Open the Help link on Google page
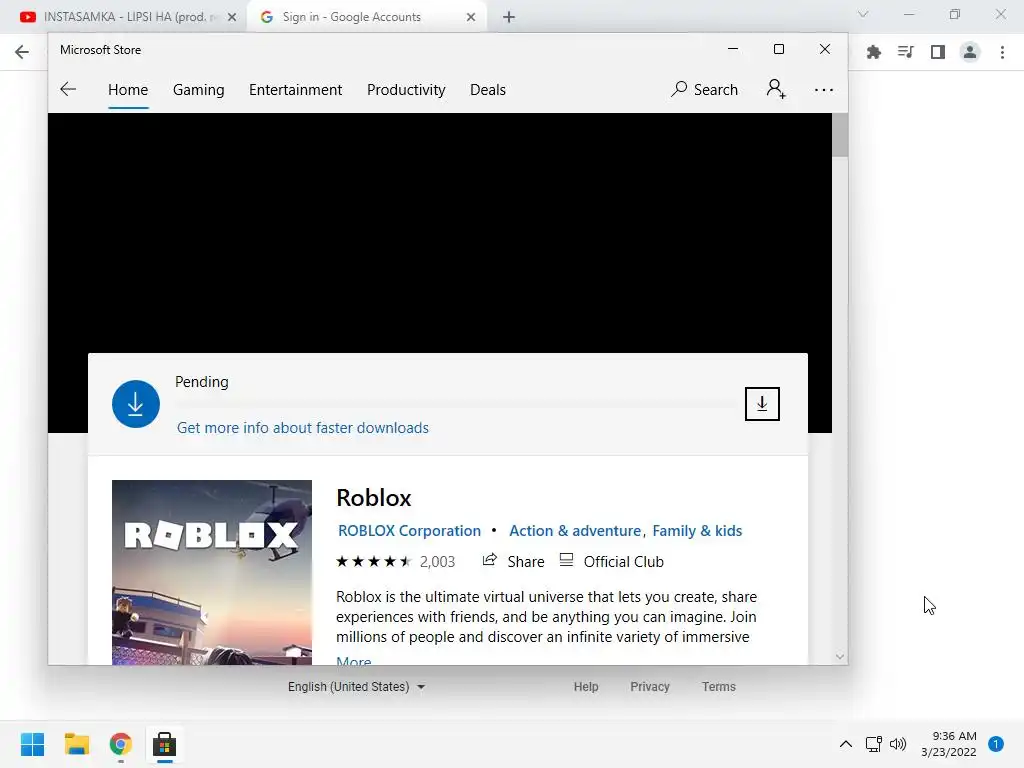The height and width of the screenshot is (768, 1024). pyautogui.click(x=586, y=686)
